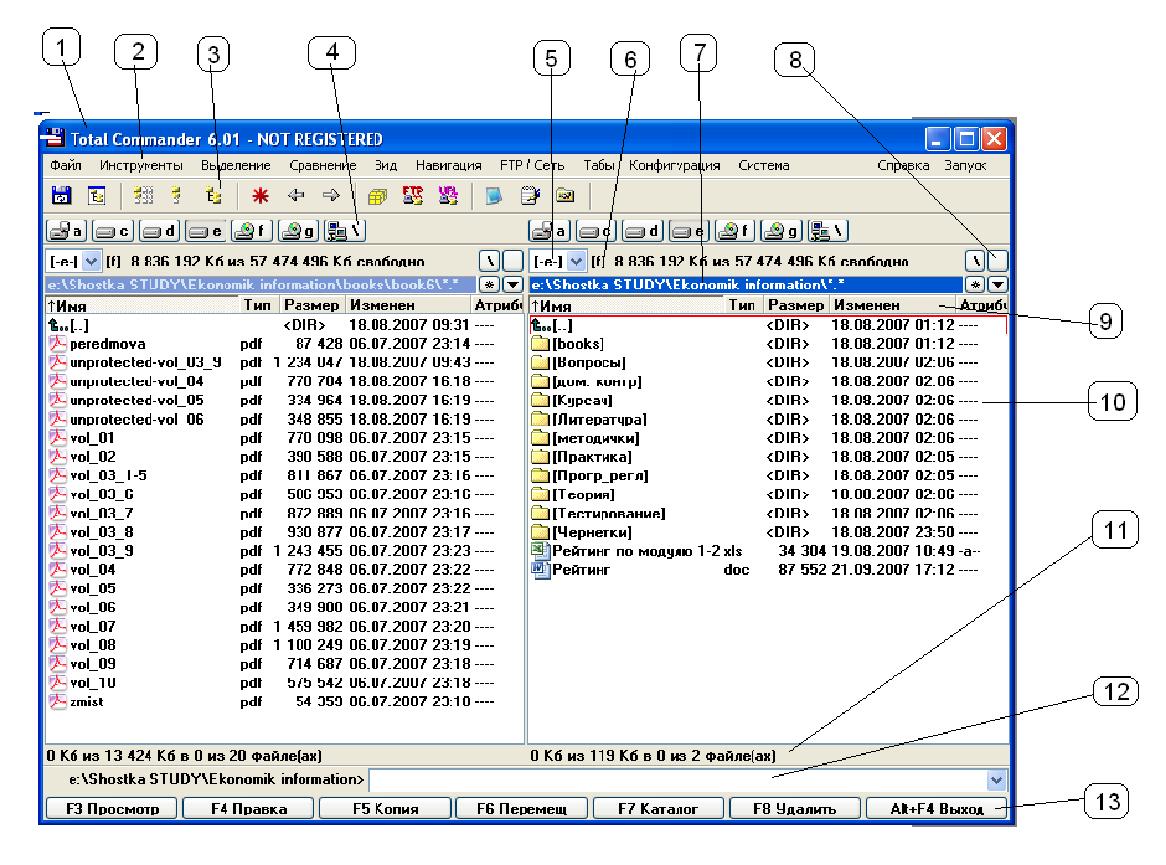The image size is (1166, 865).
Task: Open left panel [-e-] drive dropdown
Action: click(x=91, y=262)
